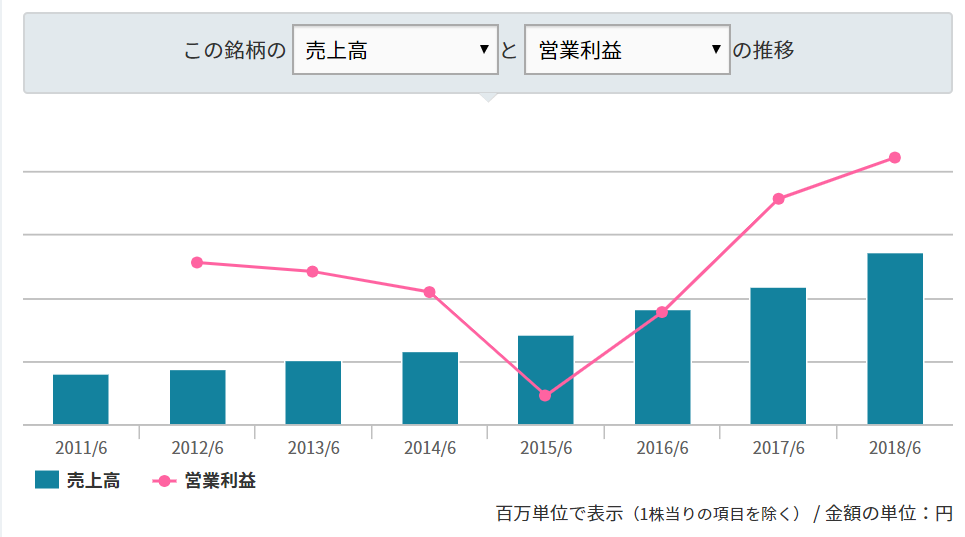
Task: Select the 2016/6 teal bar
Action: pyautogui.click(x=662, y=370)
